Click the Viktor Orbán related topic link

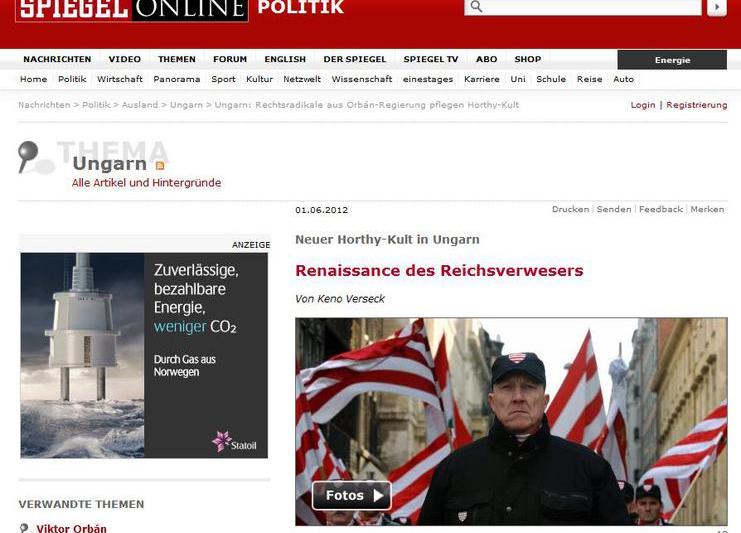71,528
